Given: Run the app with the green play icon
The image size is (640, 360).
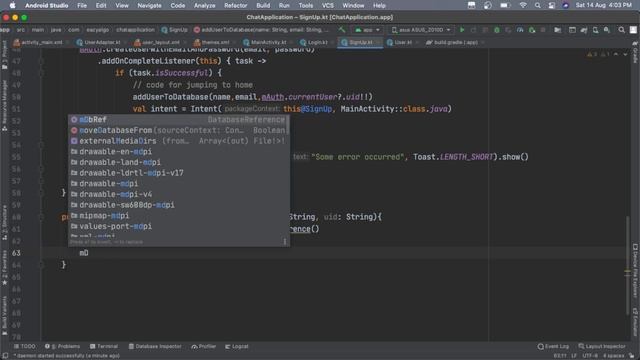Looking at the screenshot, I should click(462, 30).
